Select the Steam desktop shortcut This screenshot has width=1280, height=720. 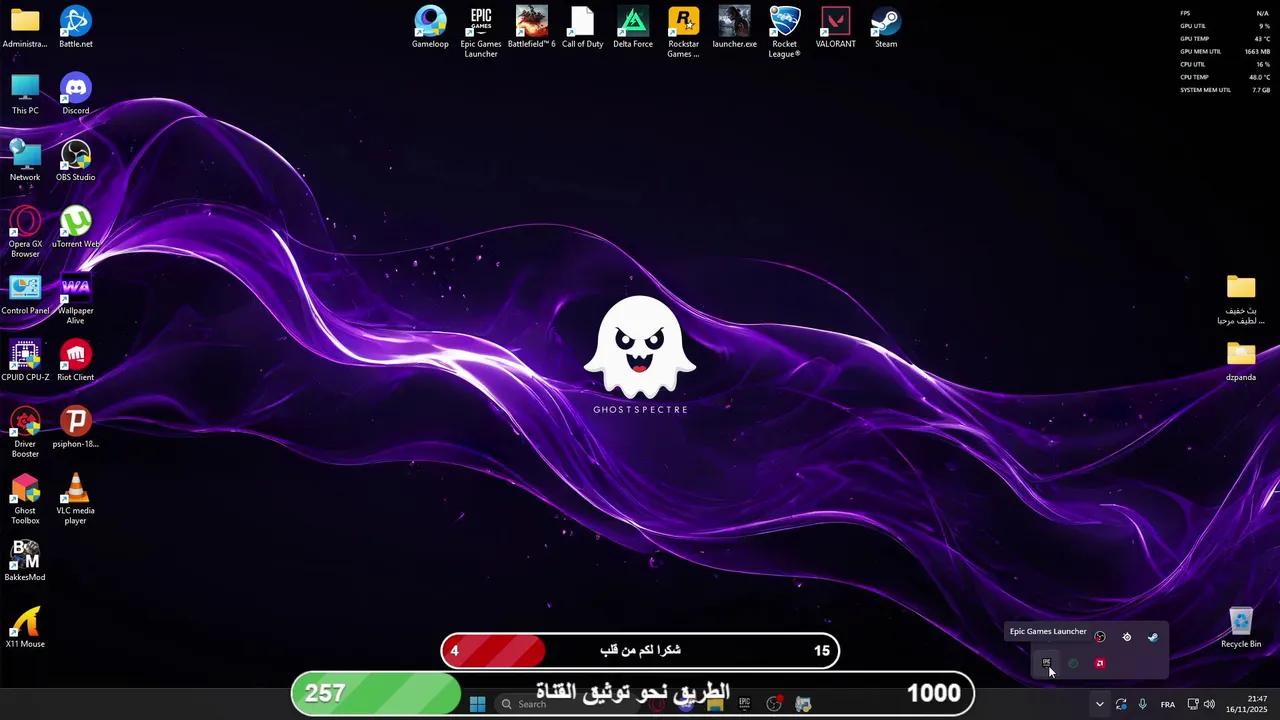(x=886, y=28)
